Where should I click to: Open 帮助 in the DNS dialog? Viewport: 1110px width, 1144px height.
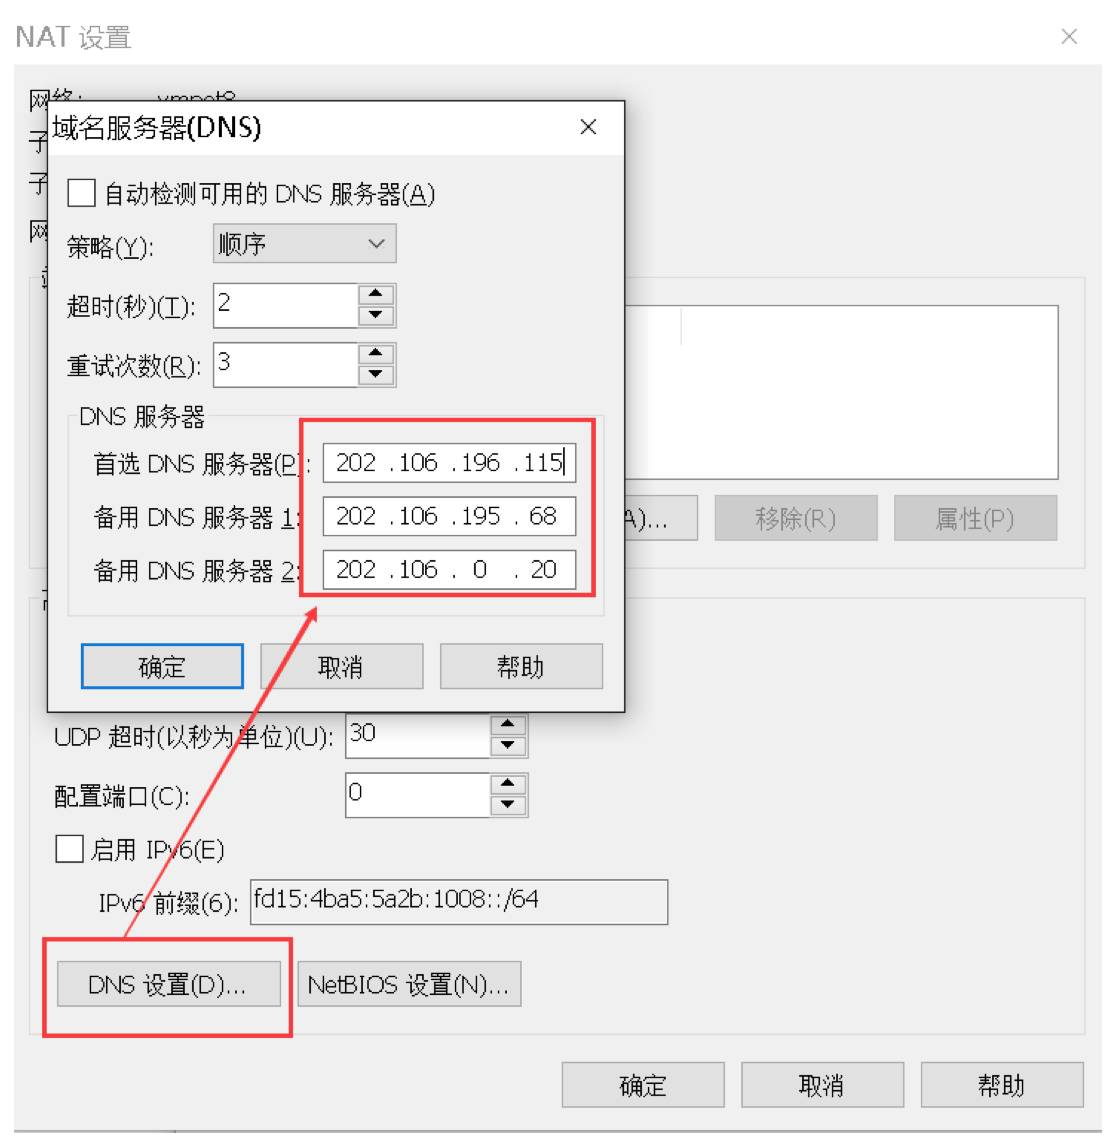pos(521,666)
